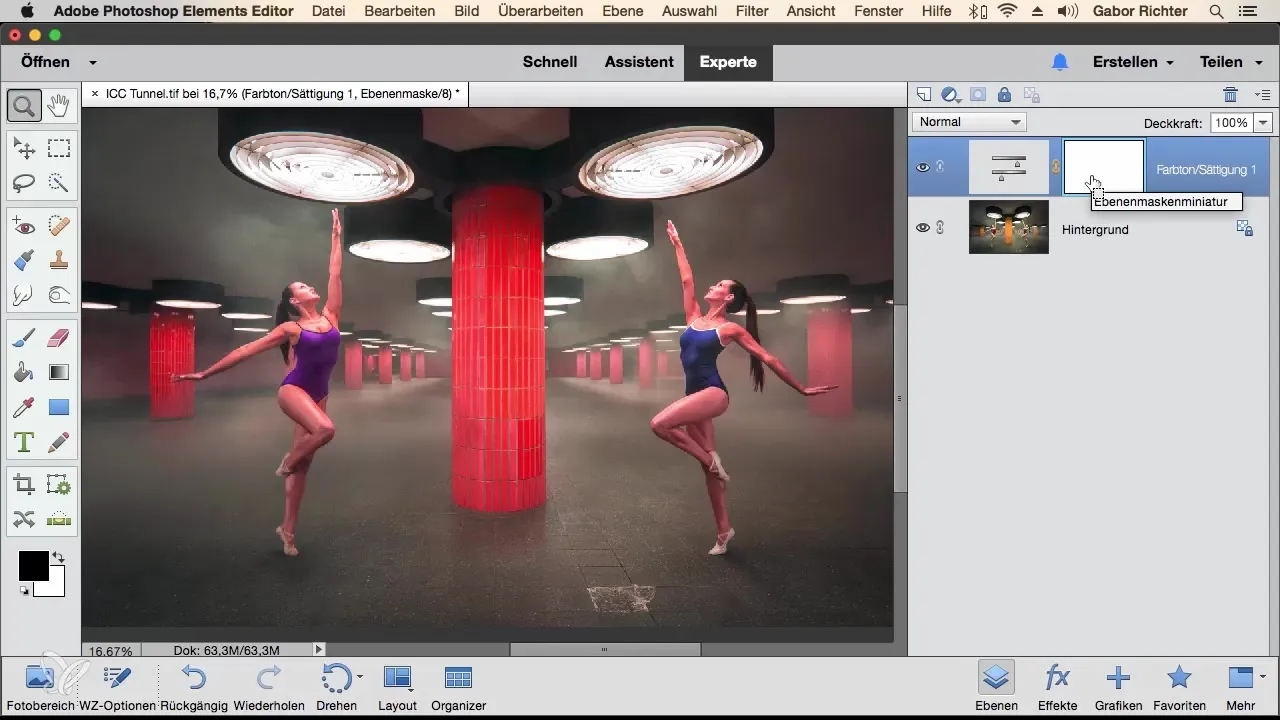Image resolution: width=1280 pixels, height=720 pixels.
Task: Click the Rückgängig undo button
Action: [195, 687]
